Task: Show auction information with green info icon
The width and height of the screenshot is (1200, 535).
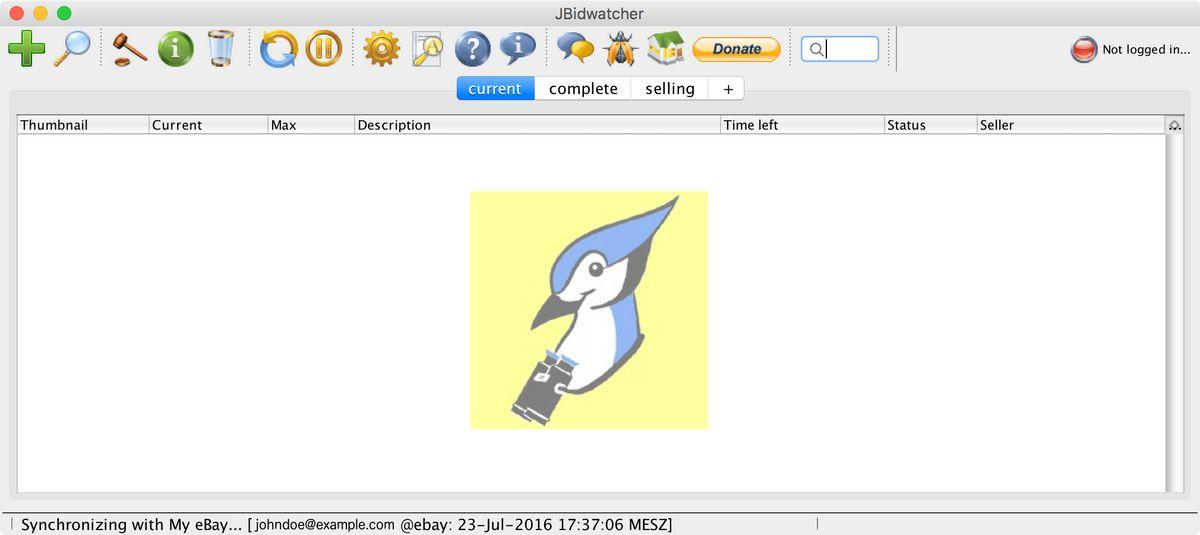Action: click(x=175, y=48)
